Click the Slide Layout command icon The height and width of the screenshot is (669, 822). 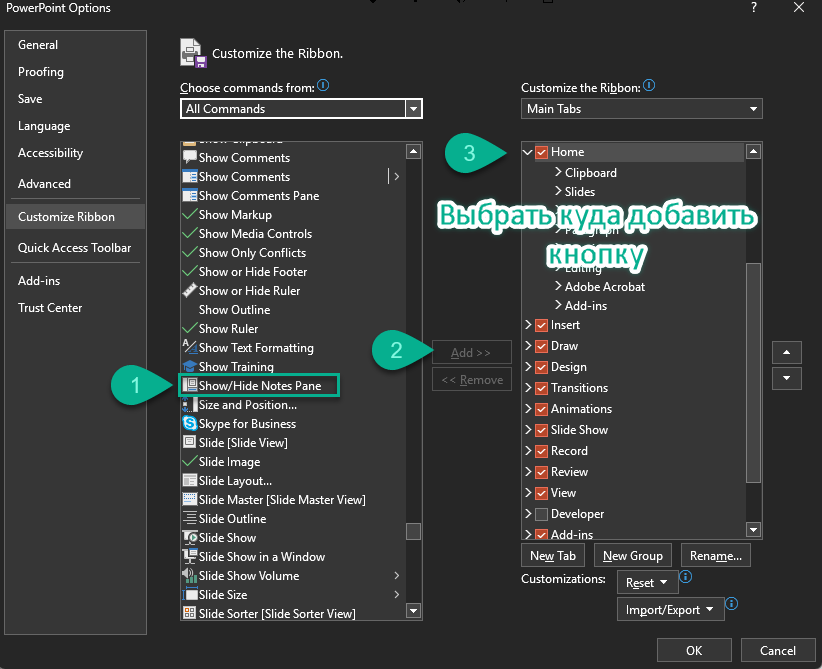(189, 480)
